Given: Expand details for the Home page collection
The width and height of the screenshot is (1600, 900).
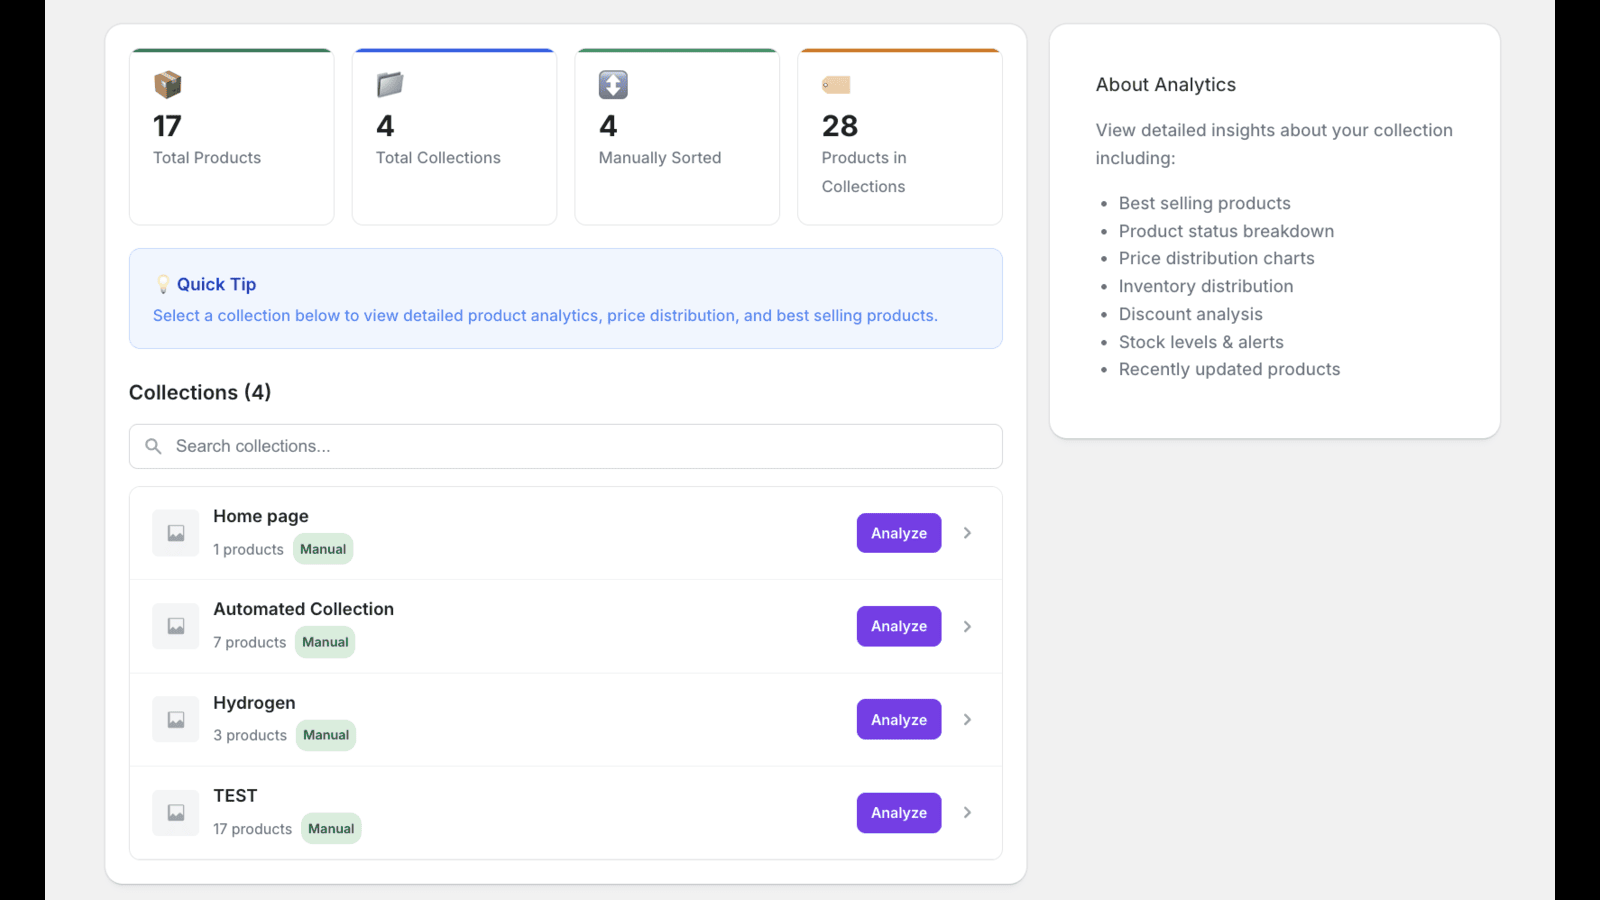Looking at the screenshot, I should point(967,533).
